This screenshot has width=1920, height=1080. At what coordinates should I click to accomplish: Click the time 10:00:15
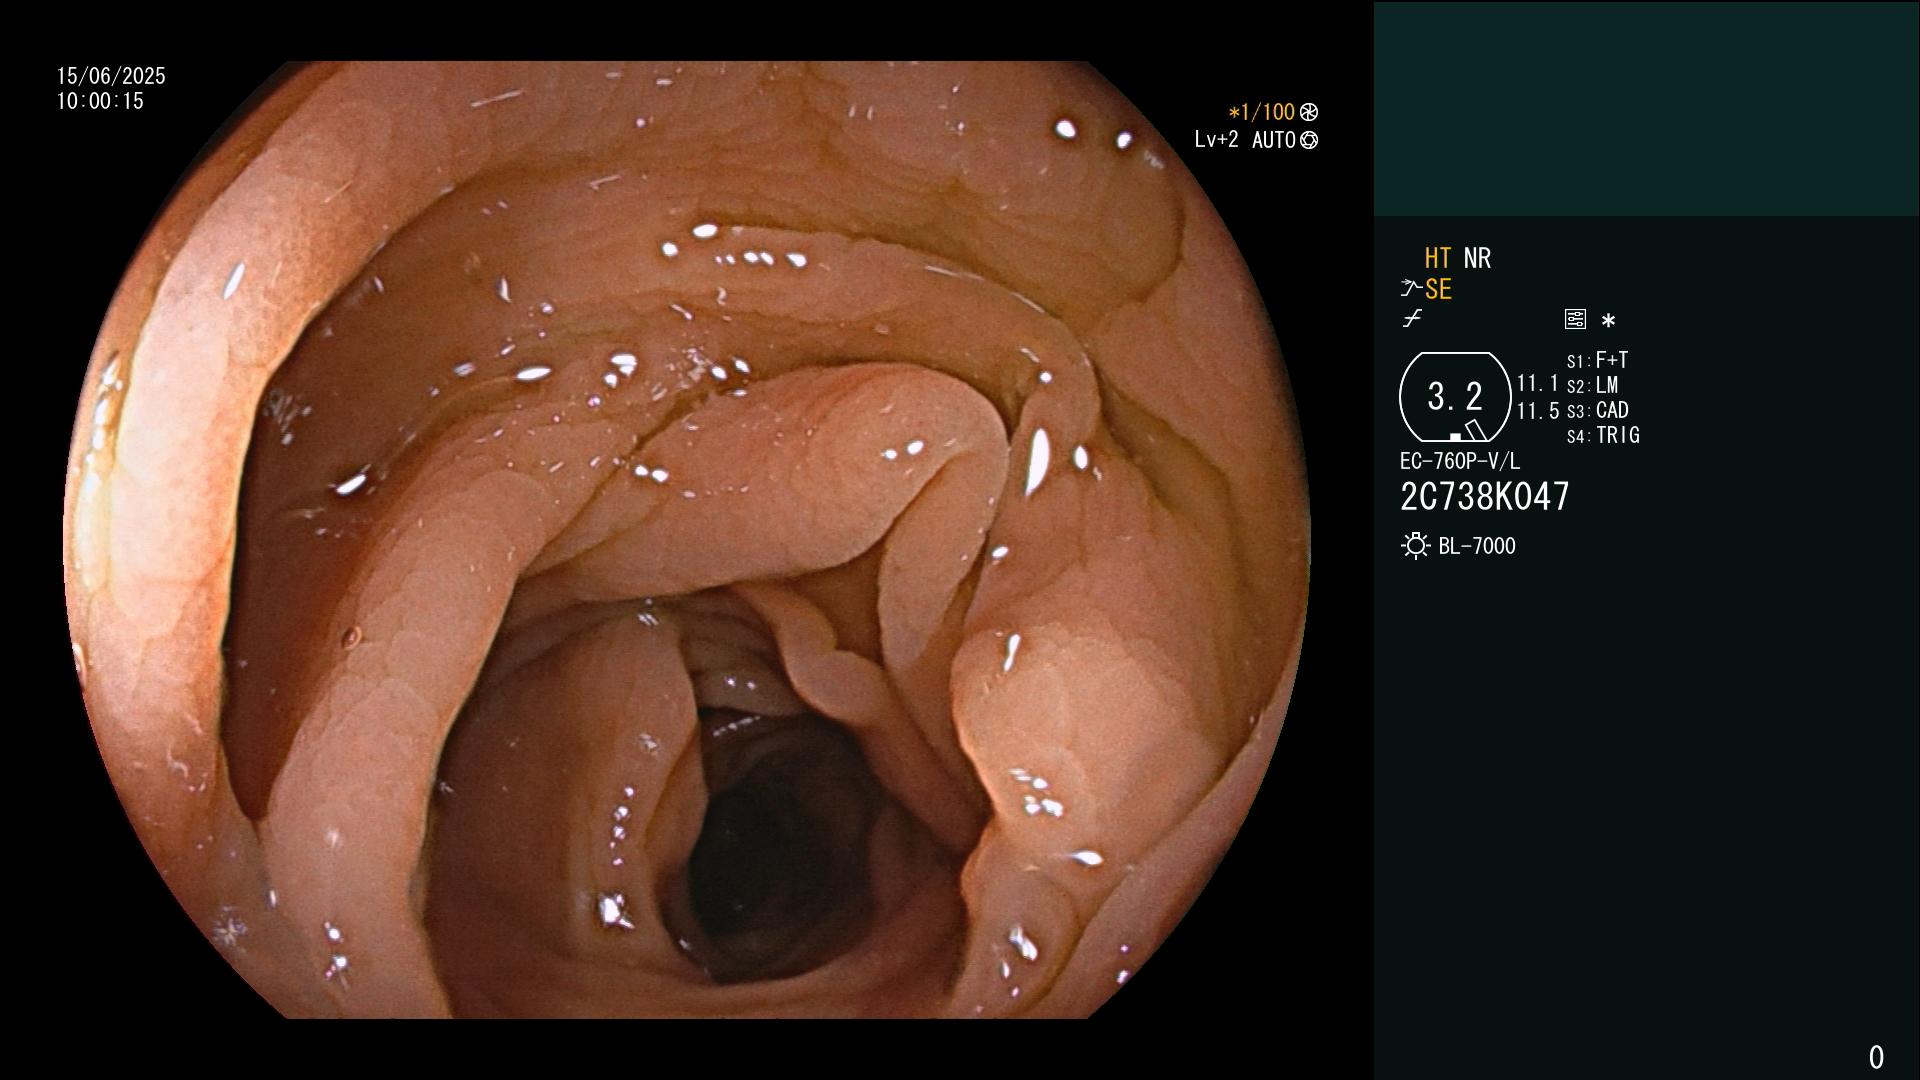100,101
